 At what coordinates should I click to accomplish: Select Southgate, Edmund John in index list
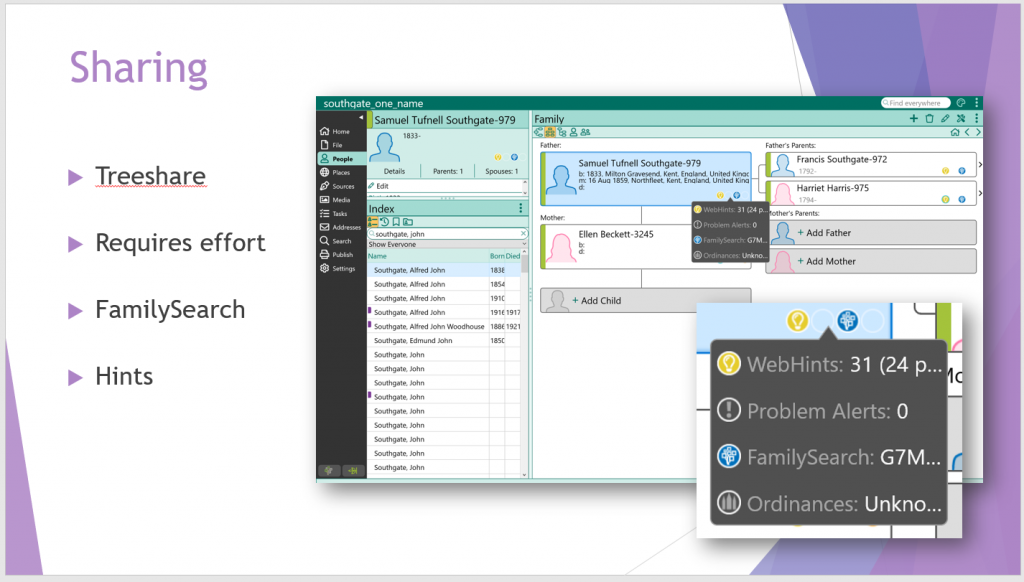point(413,341)
